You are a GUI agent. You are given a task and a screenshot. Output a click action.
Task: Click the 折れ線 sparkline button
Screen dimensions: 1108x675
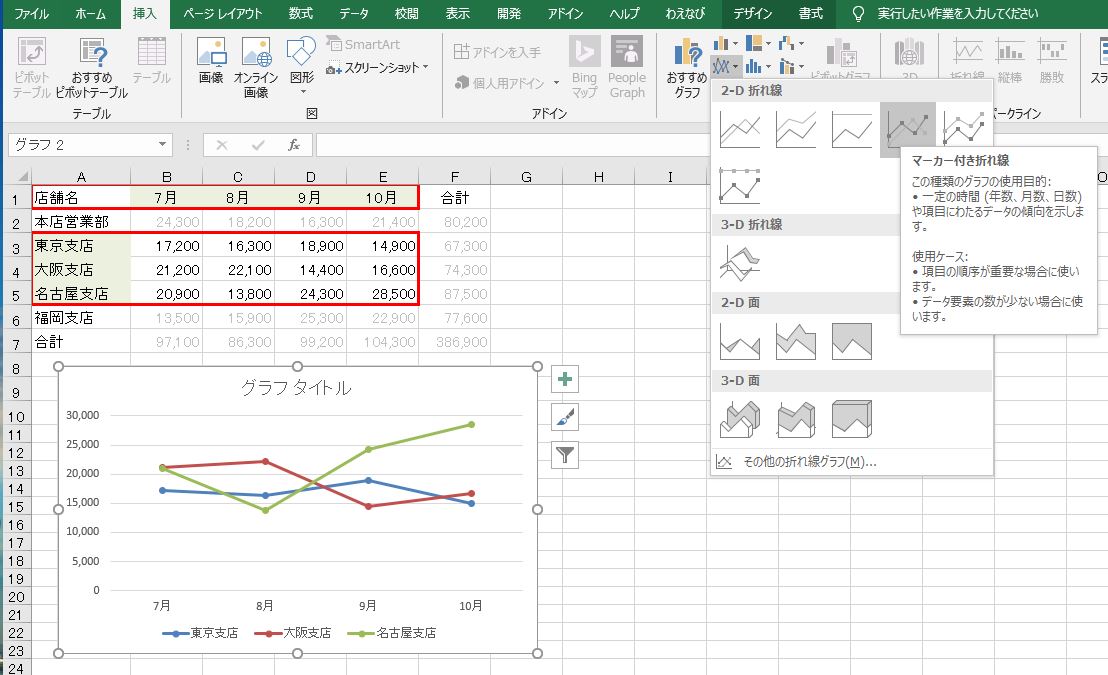(x=967, y=59)
